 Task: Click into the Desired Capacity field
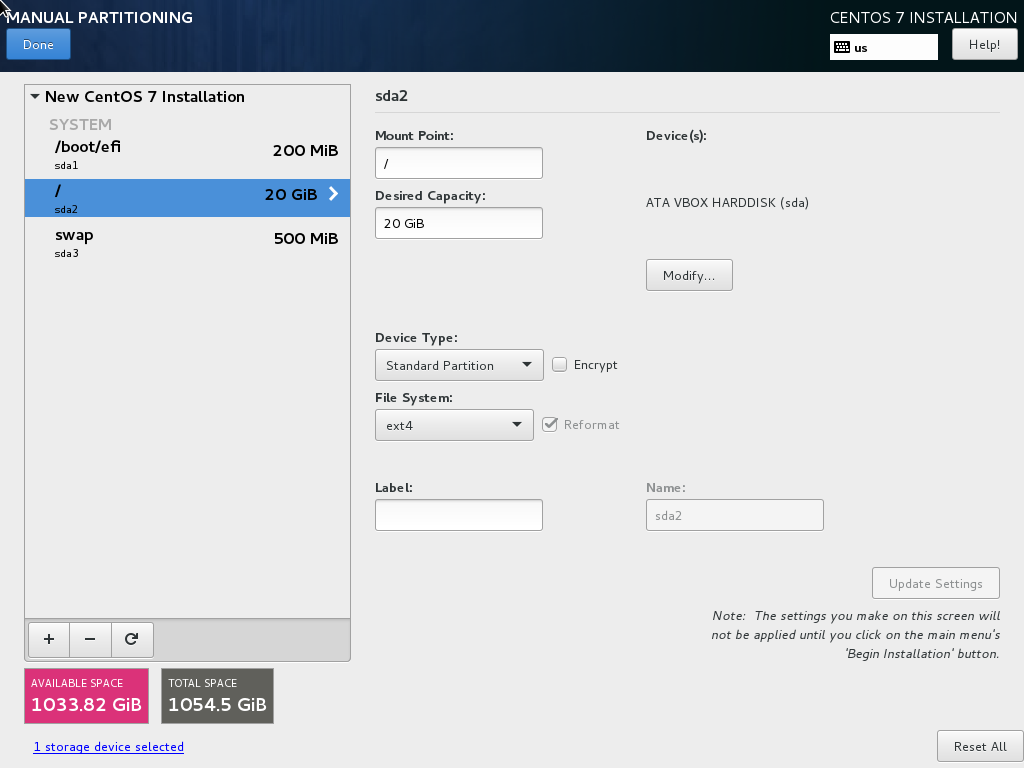coord(458,223)
